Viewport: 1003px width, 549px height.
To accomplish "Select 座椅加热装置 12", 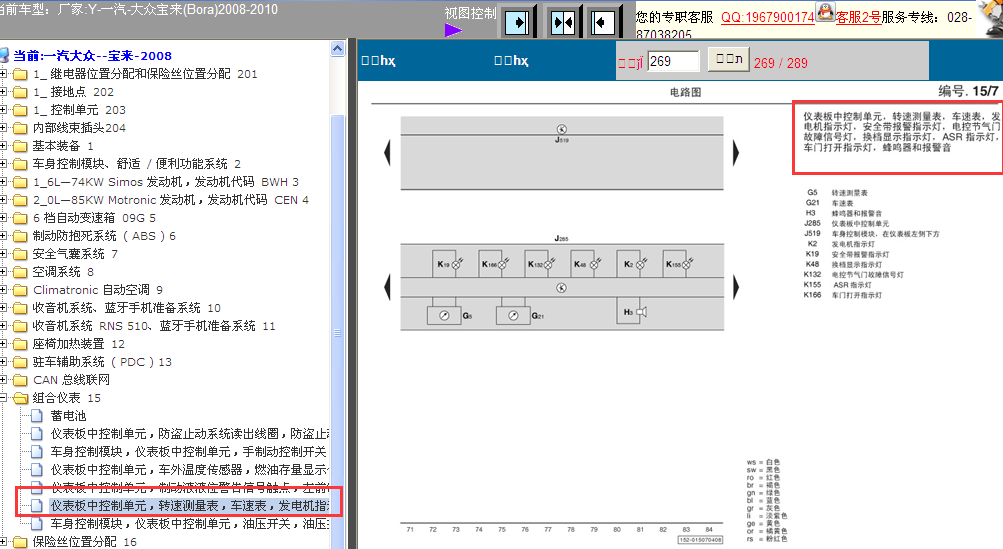I will [79, 344].
